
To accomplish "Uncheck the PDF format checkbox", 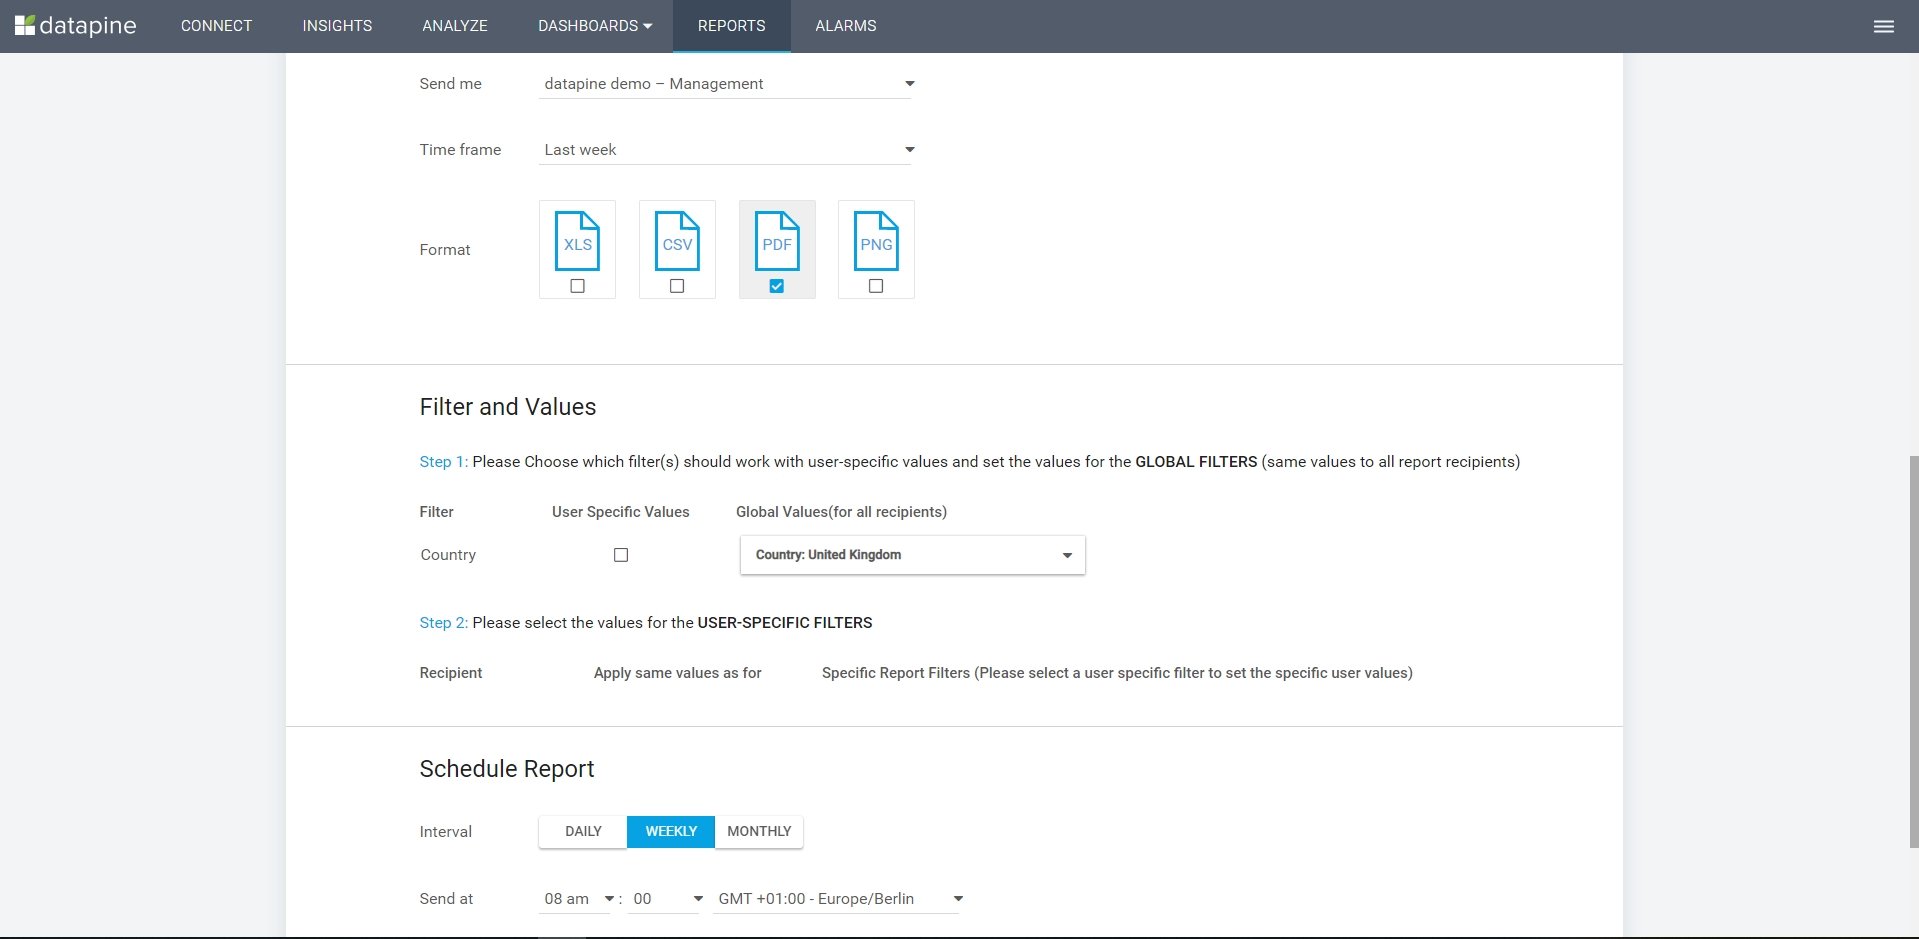I will tap(777, 286).
